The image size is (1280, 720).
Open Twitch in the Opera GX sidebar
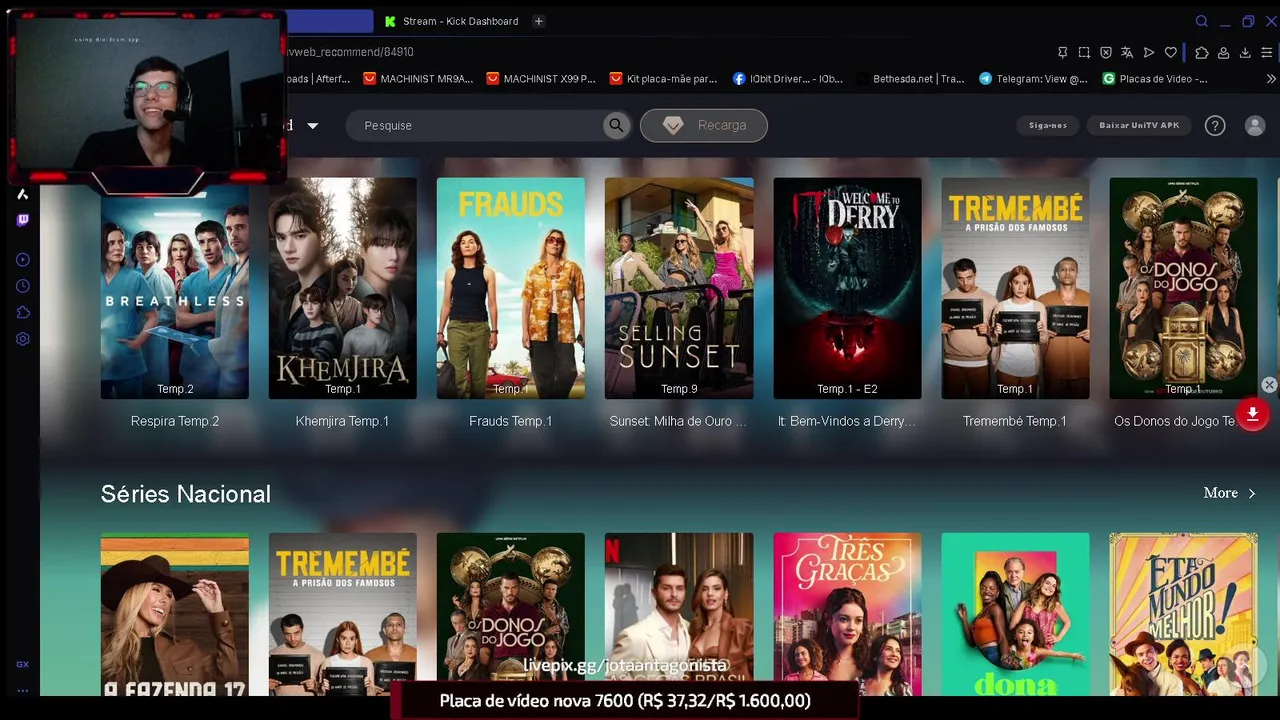22,220
